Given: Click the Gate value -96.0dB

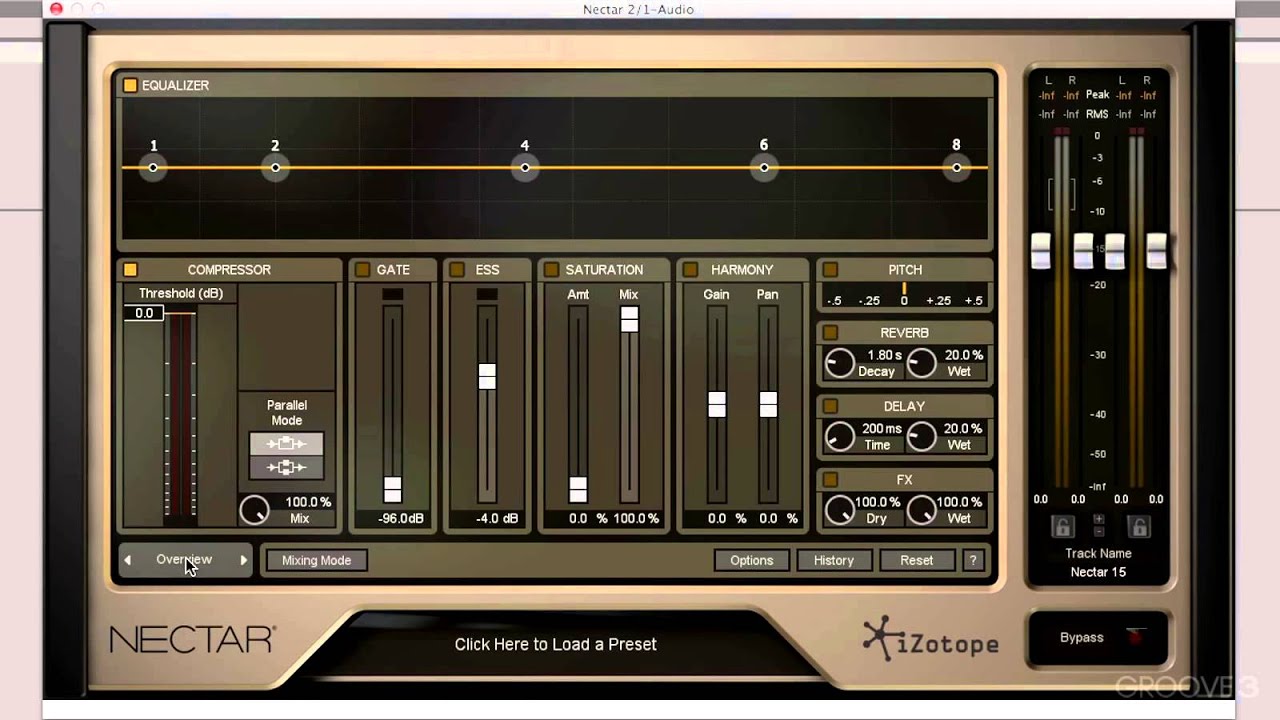Looking at the screenshot, I should pyautogui.click(x=401, y=519).
